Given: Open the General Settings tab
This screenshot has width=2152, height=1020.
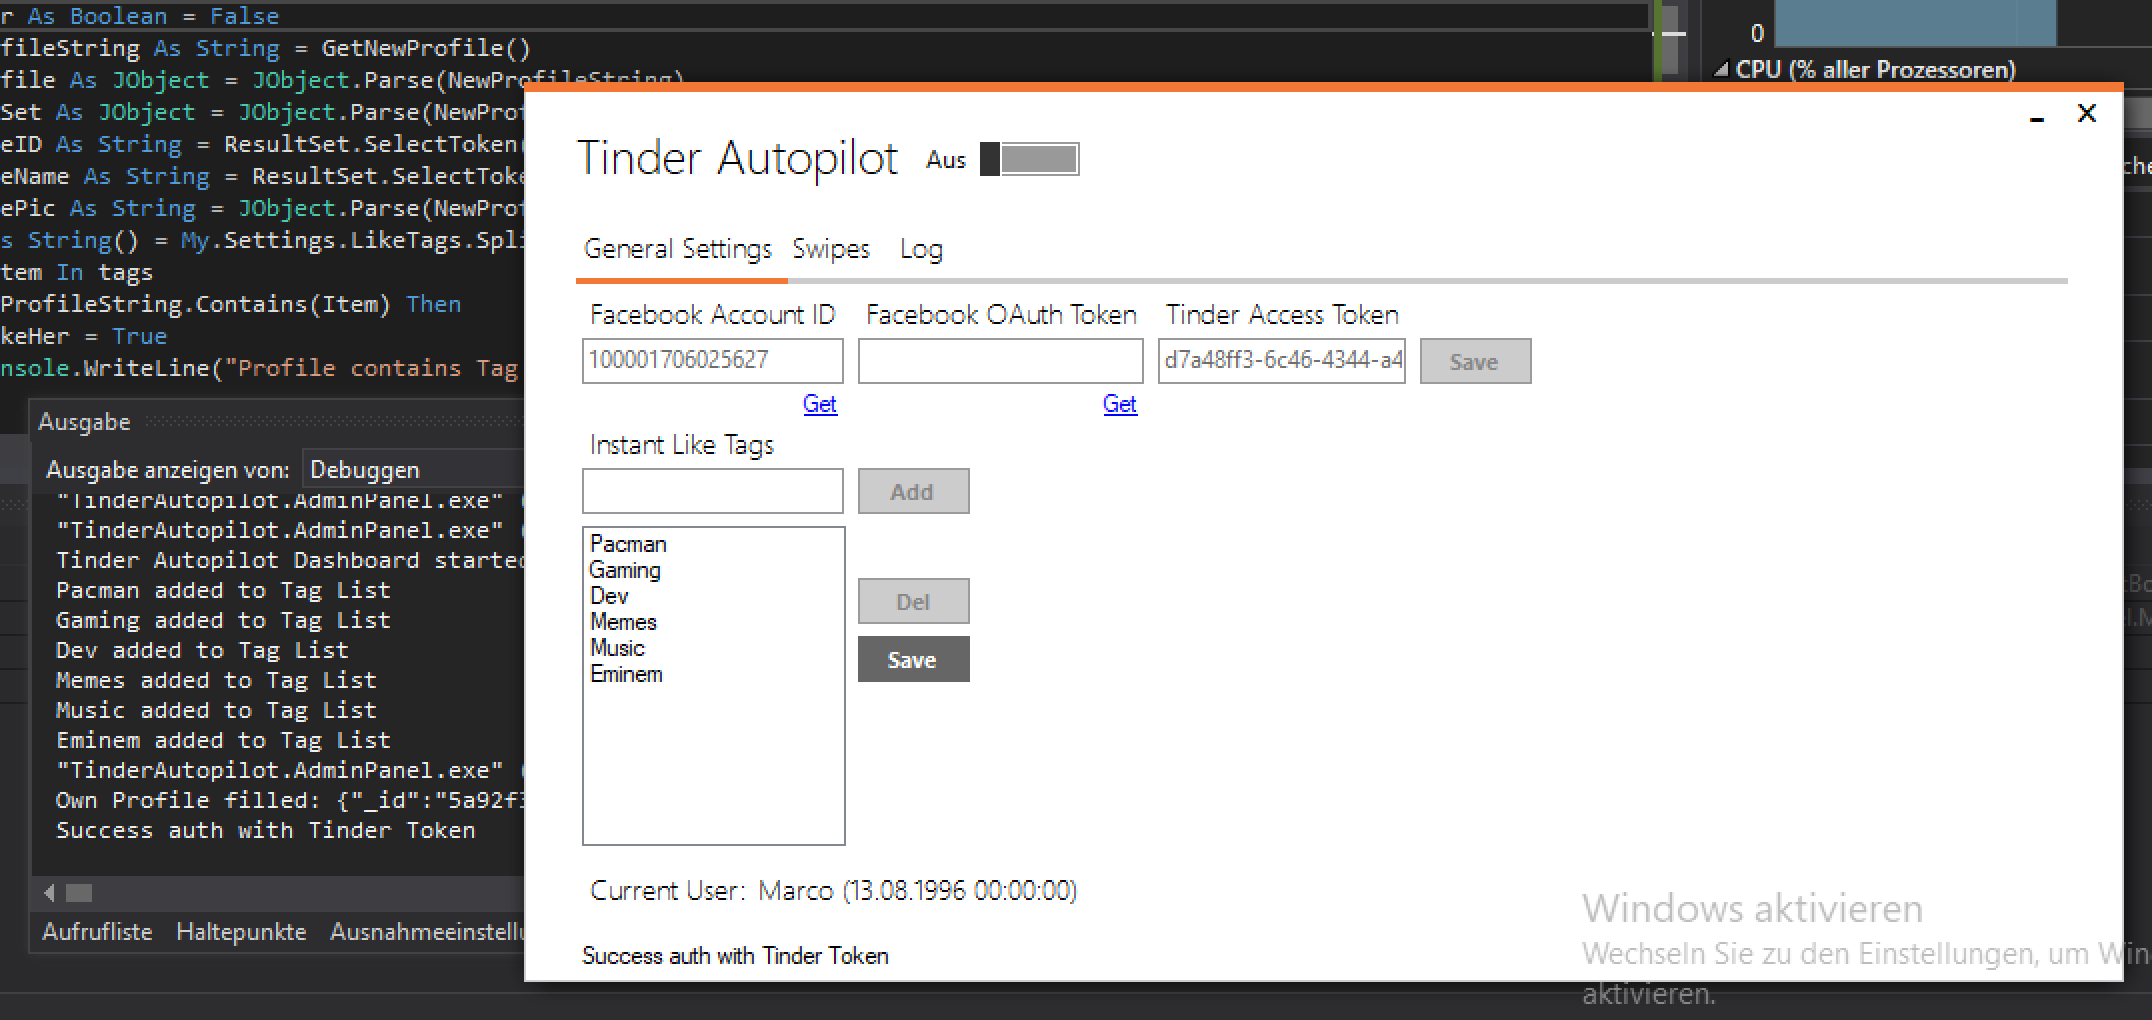Looking at the screenshot, I should 678,248.
